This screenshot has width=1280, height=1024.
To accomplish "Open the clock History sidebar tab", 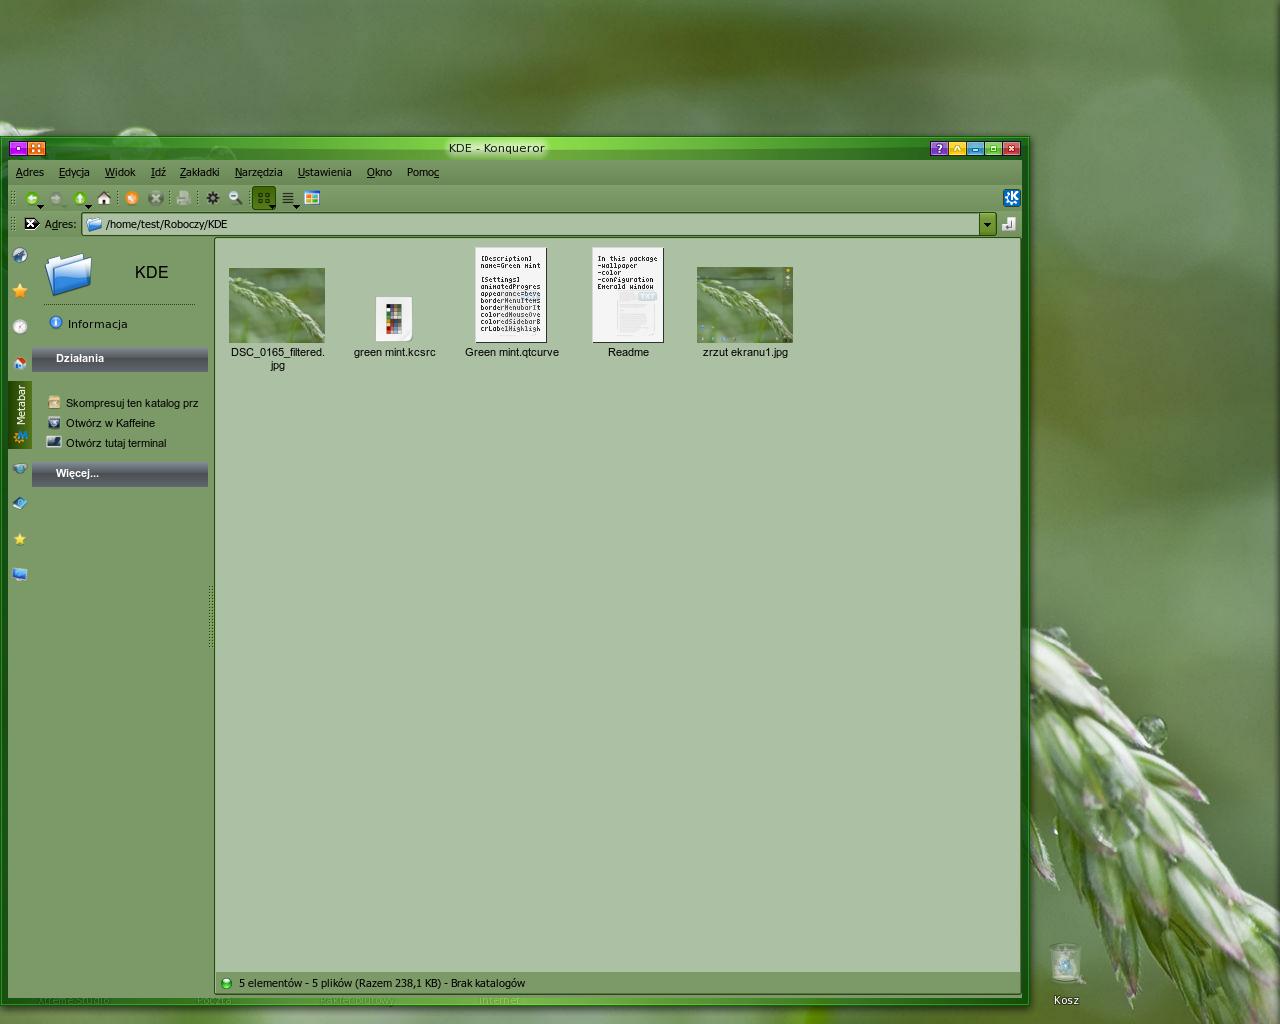I will tap(20, 326).
